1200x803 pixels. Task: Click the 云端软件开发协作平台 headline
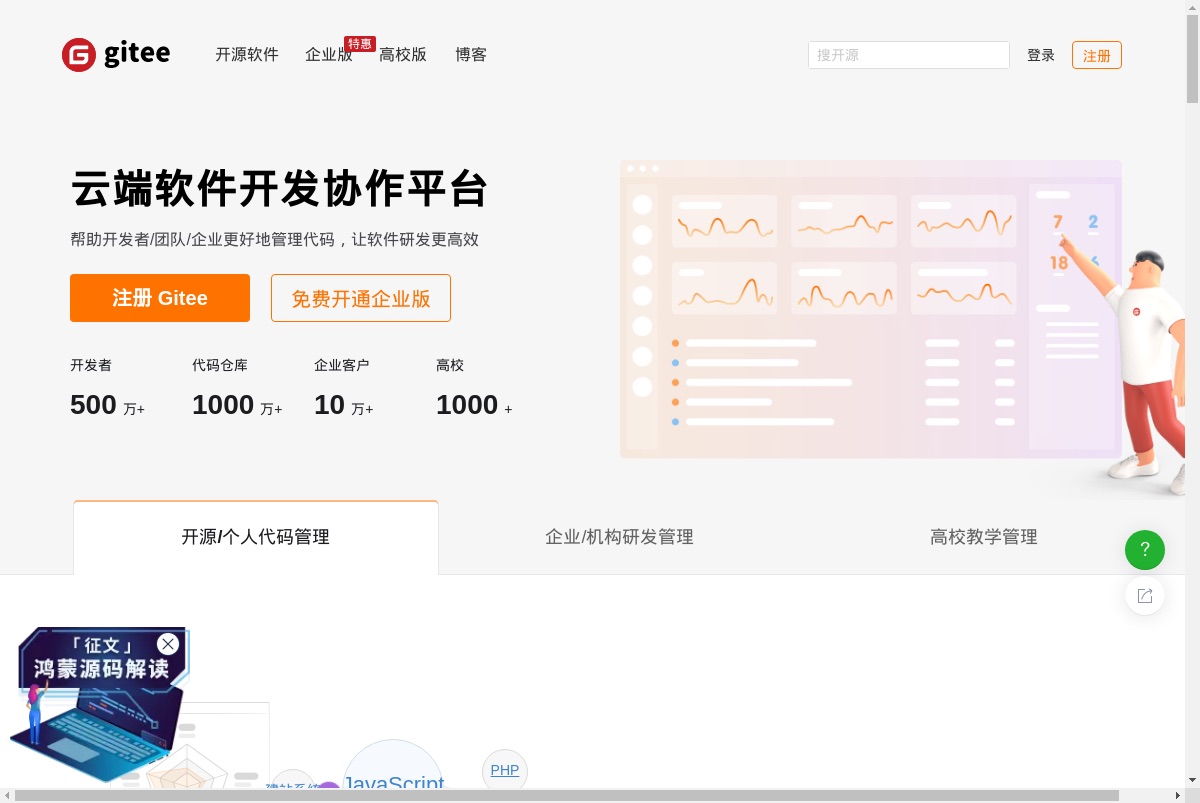[x=280, y=188]
